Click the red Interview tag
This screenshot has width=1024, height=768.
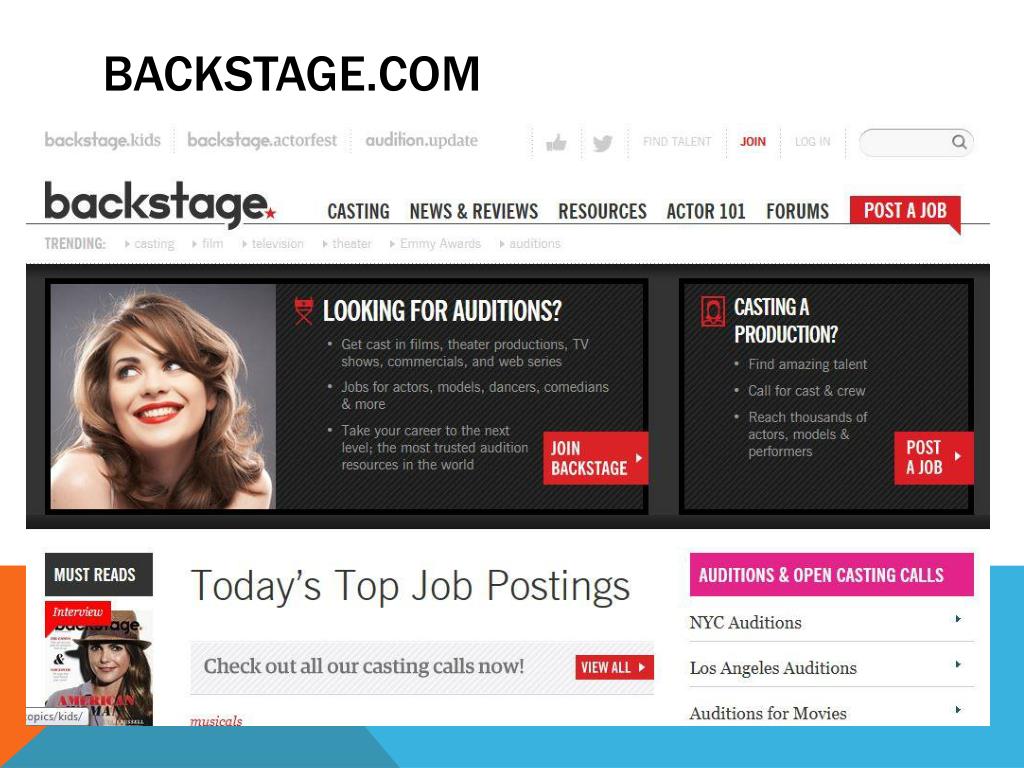point(78,613)
